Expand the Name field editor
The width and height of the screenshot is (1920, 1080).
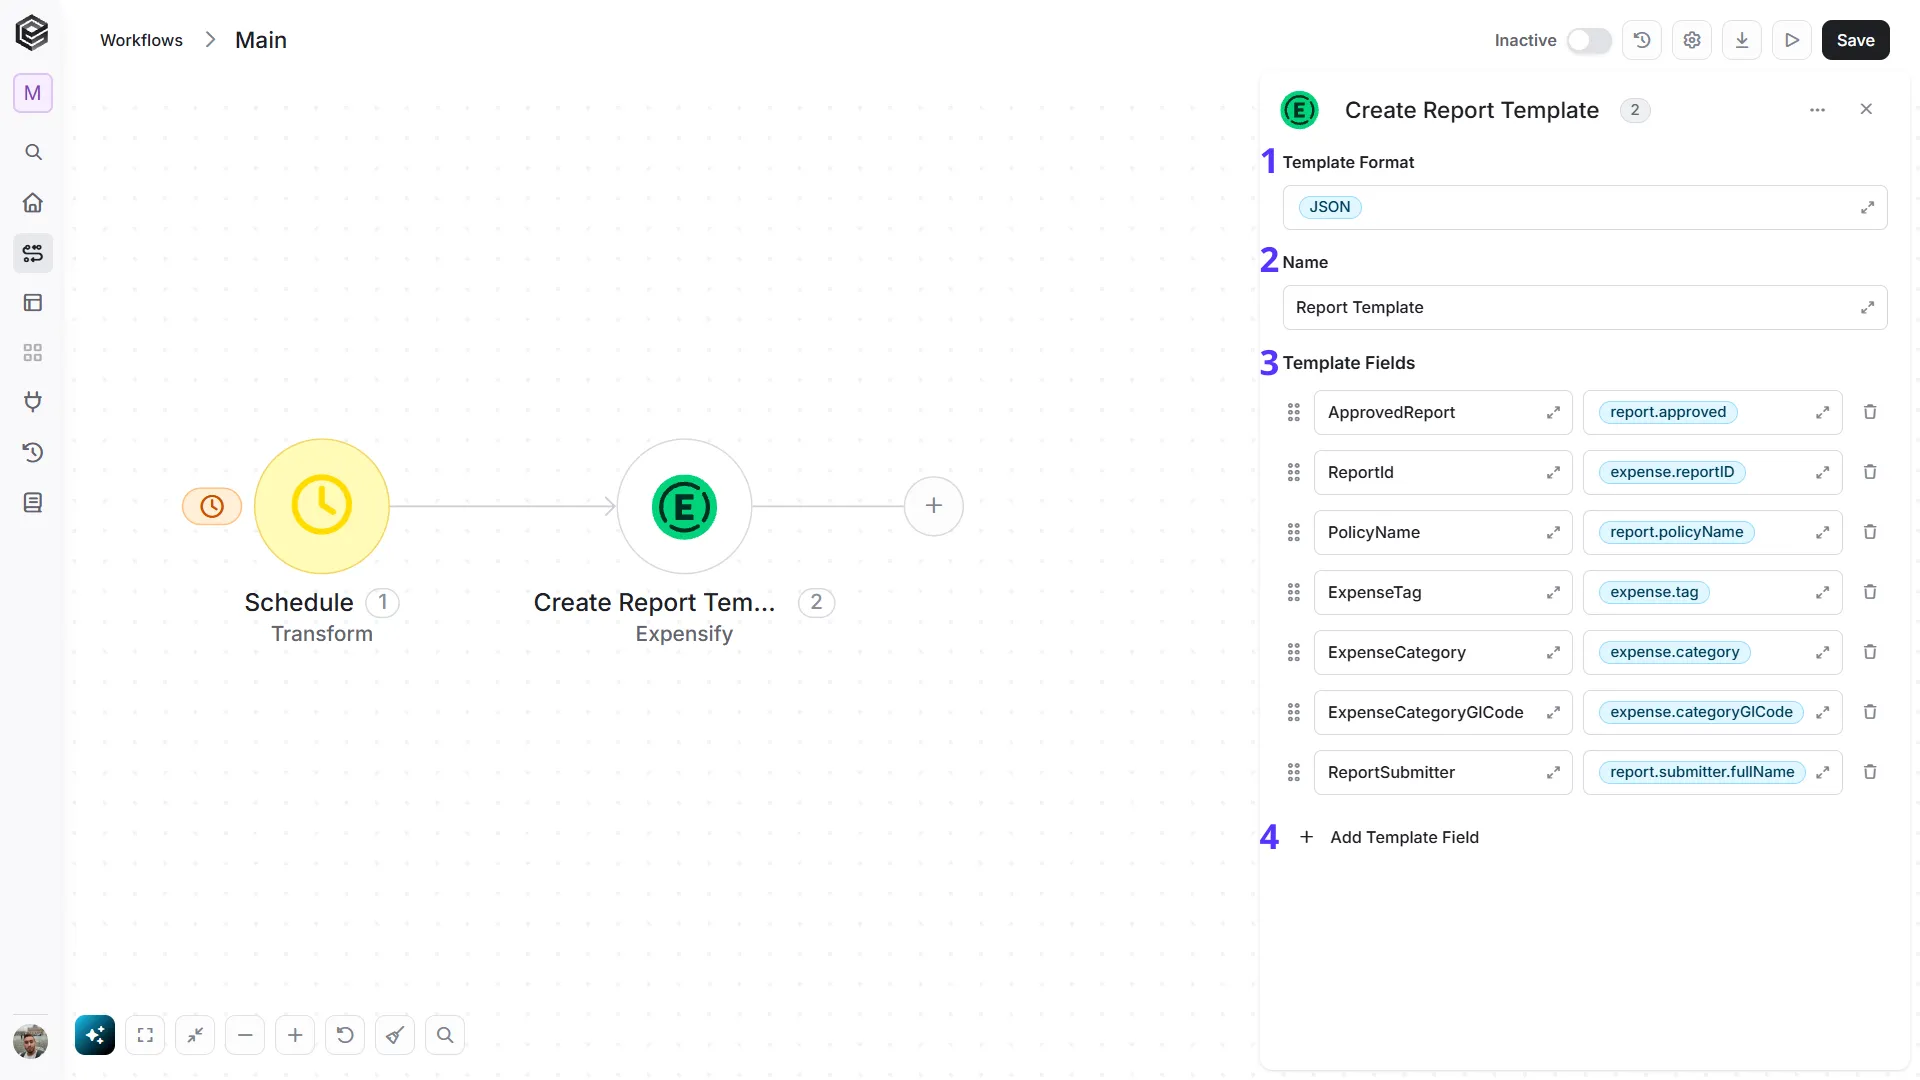click(x=1867, y=307)
